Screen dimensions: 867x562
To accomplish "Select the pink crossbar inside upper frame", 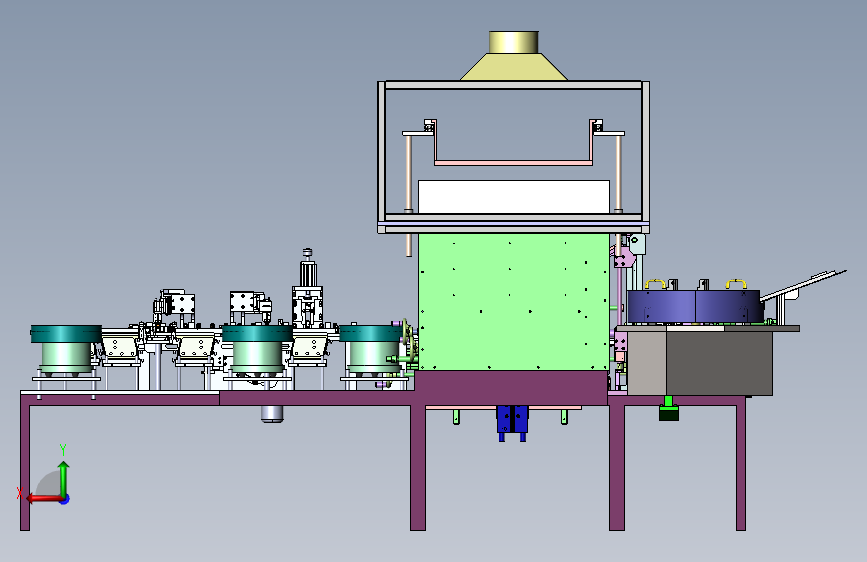I will [513, 163].
